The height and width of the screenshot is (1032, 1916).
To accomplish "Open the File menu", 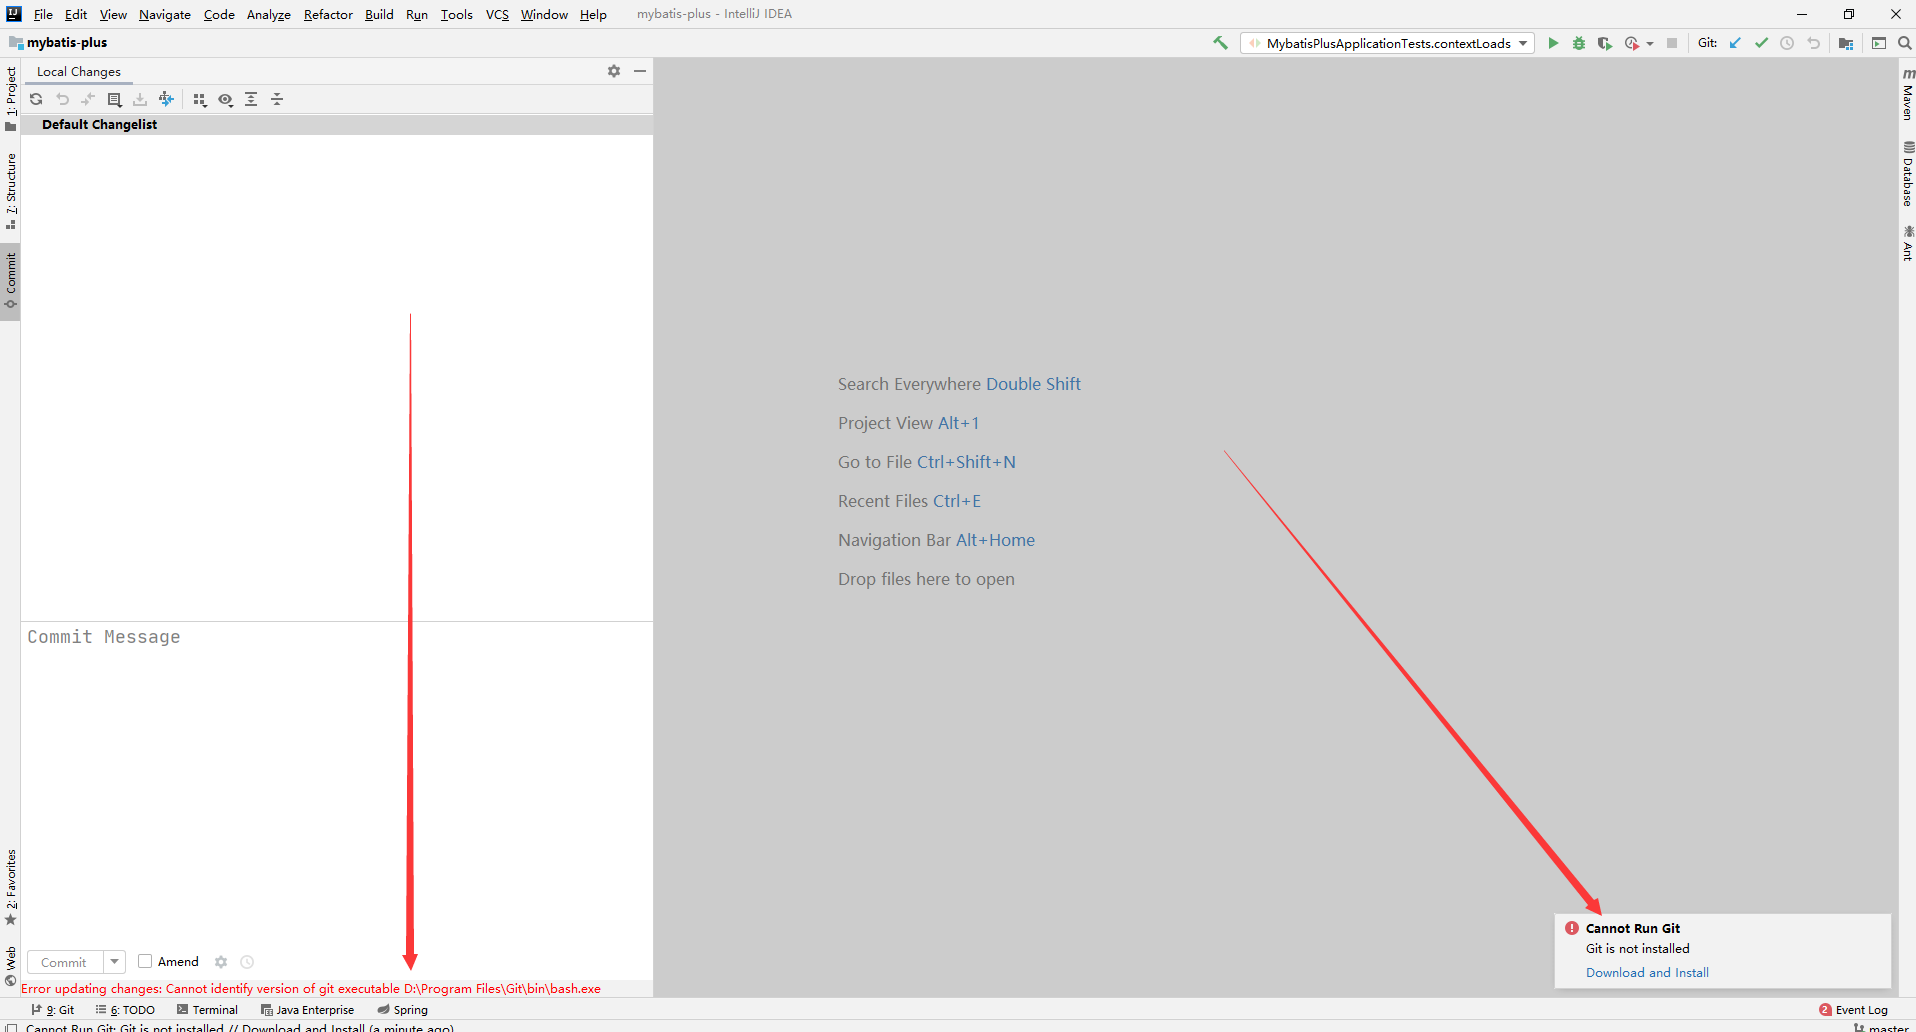I will tap(43, 14).
